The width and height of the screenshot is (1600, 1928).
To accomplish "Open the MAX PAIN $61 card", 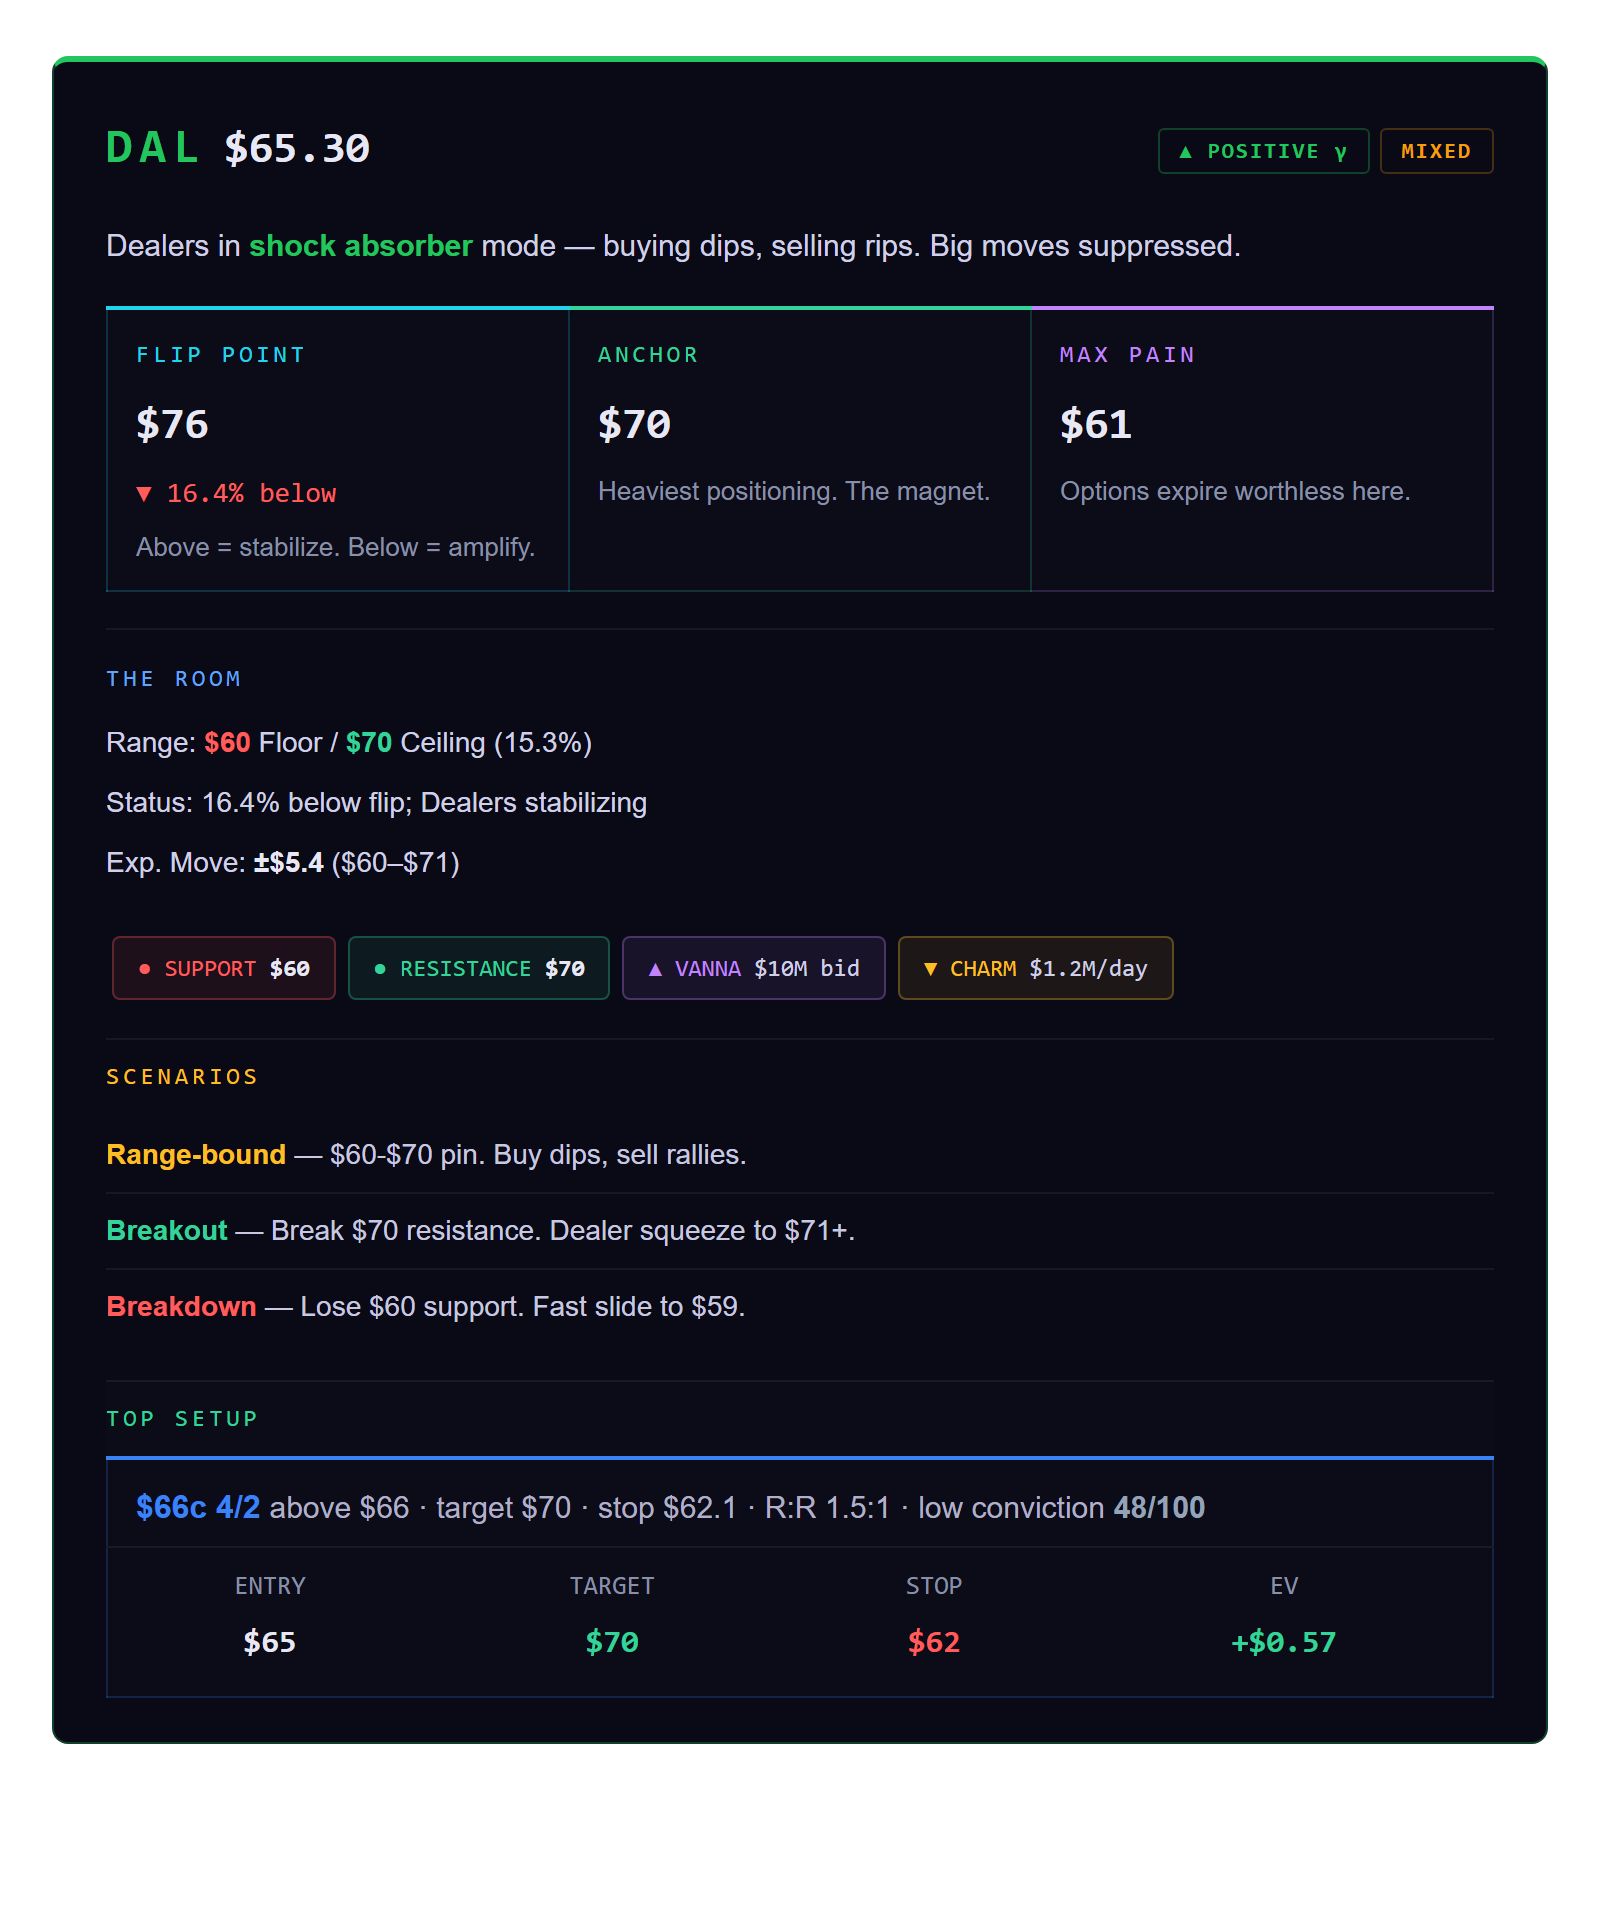I will 1262,450.
